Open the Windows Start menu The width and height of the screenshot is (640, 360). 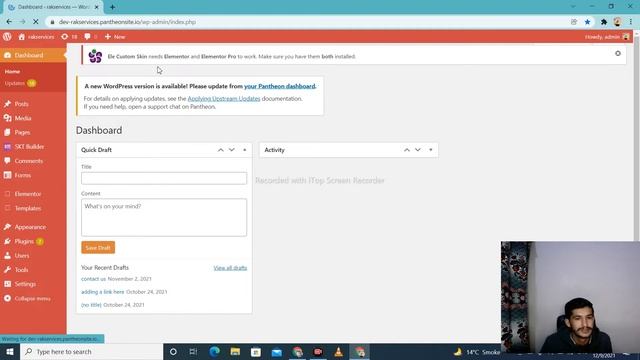tap(10, 352)
